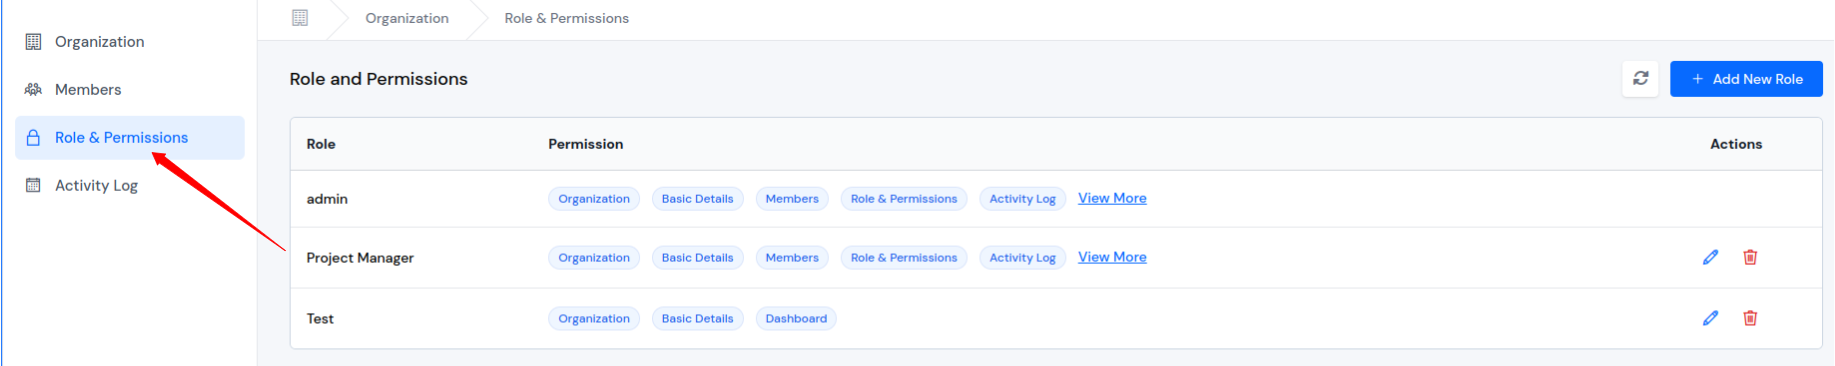Edit the Project Manager role with pencil icon

(1711, 257)
